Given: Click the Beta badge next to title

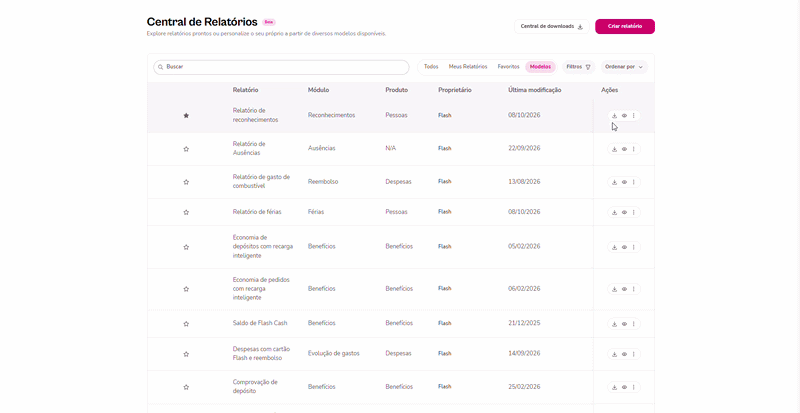Looking at the screenshot, I should point(269,22).
